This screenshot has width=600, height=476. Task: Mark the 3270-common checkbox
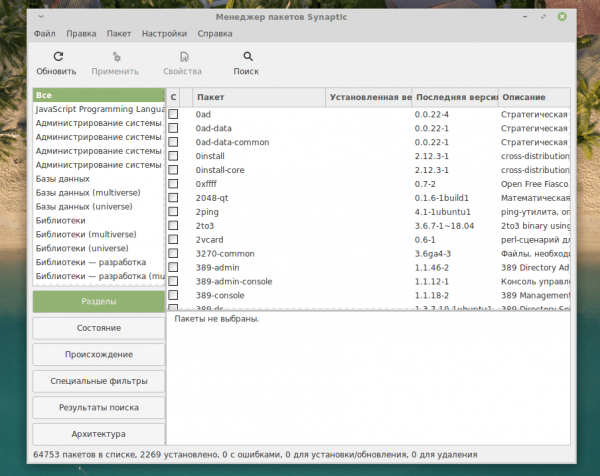pos(173,253)
